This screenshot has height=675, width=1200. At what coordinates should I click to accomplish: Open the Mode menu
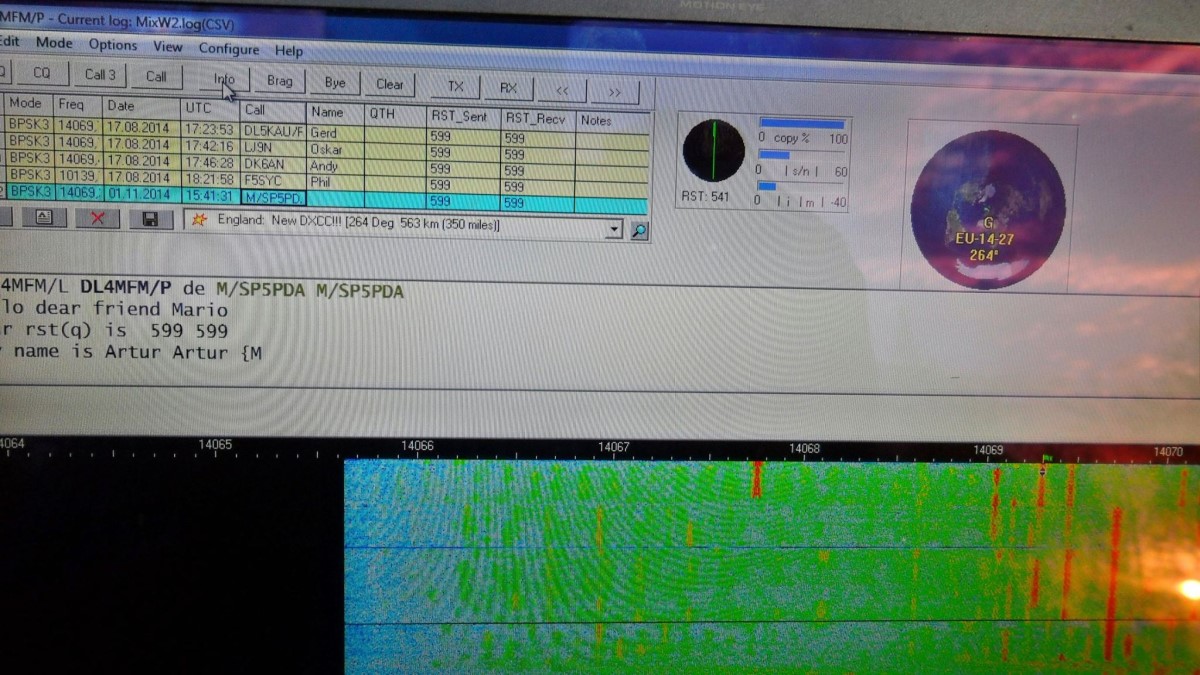[54, 43]
